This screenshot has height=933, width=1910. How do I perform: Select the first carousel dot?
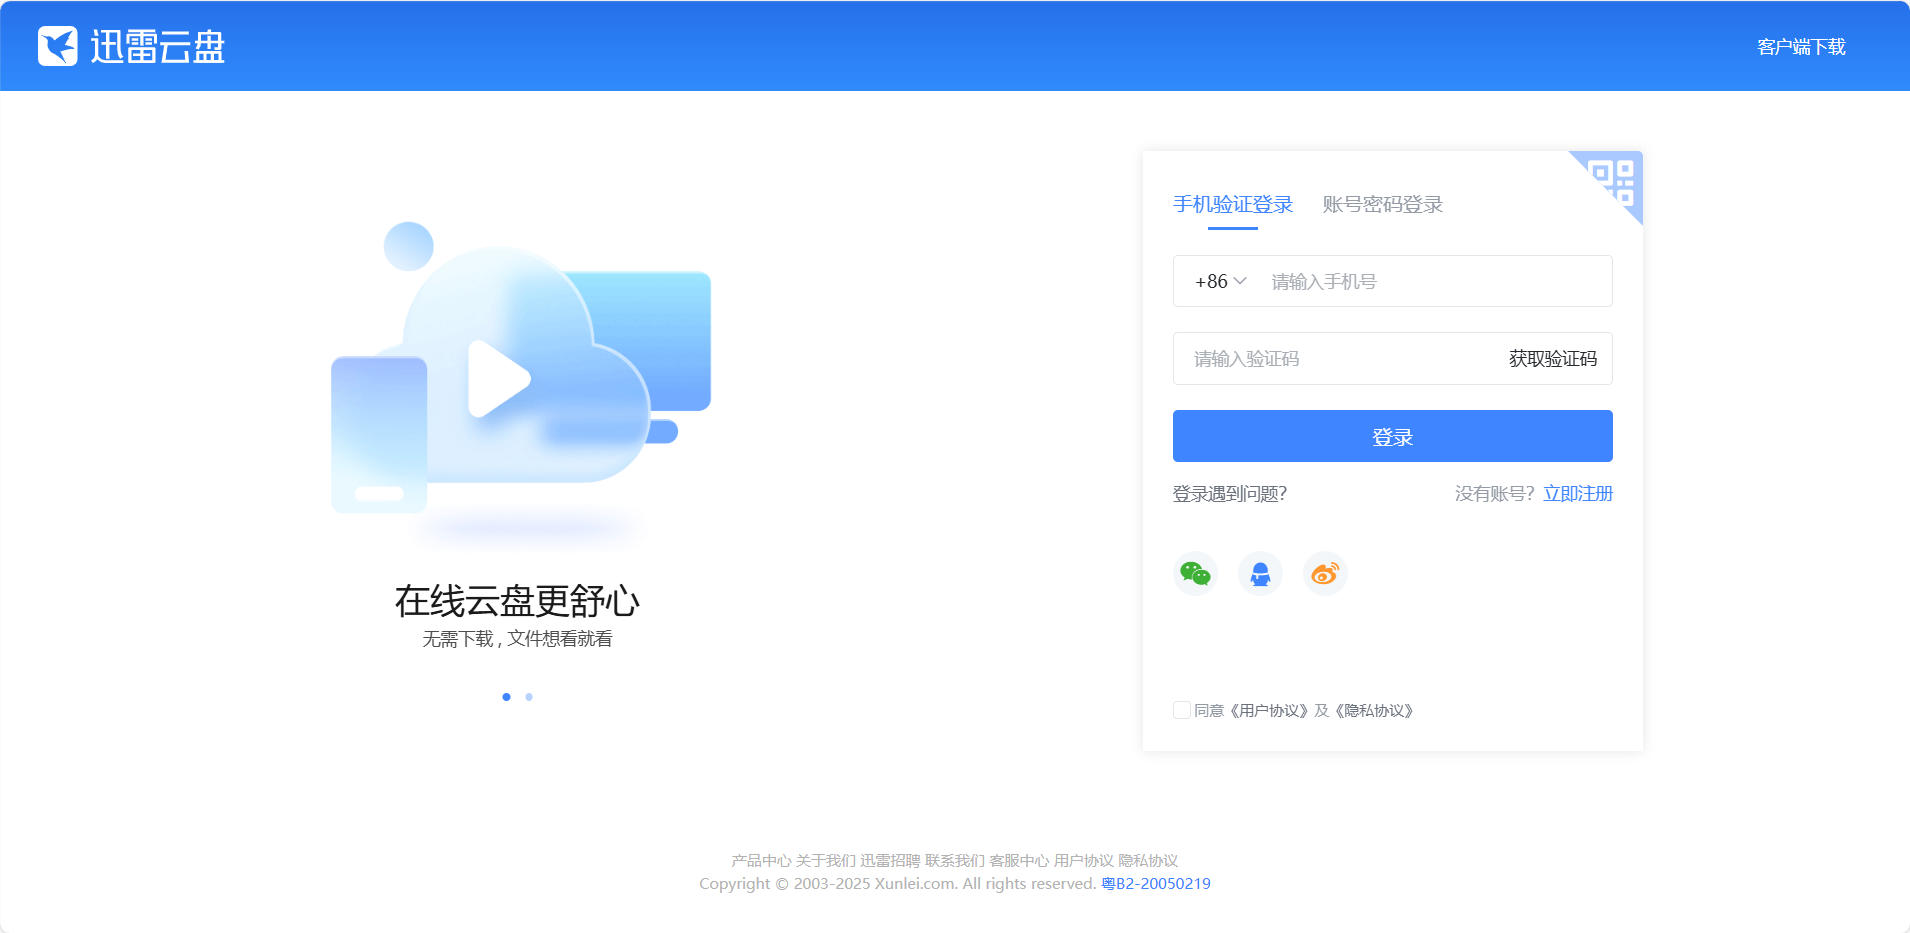click(506, 697)
